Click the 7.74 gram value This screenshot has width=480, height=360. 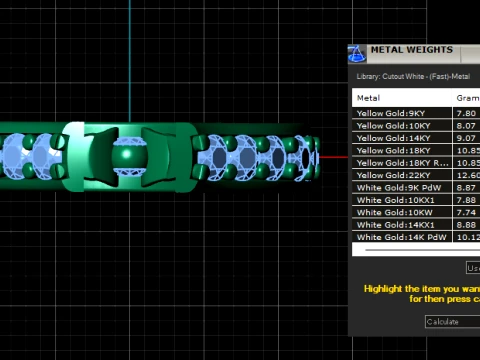[x=466, y=212]
